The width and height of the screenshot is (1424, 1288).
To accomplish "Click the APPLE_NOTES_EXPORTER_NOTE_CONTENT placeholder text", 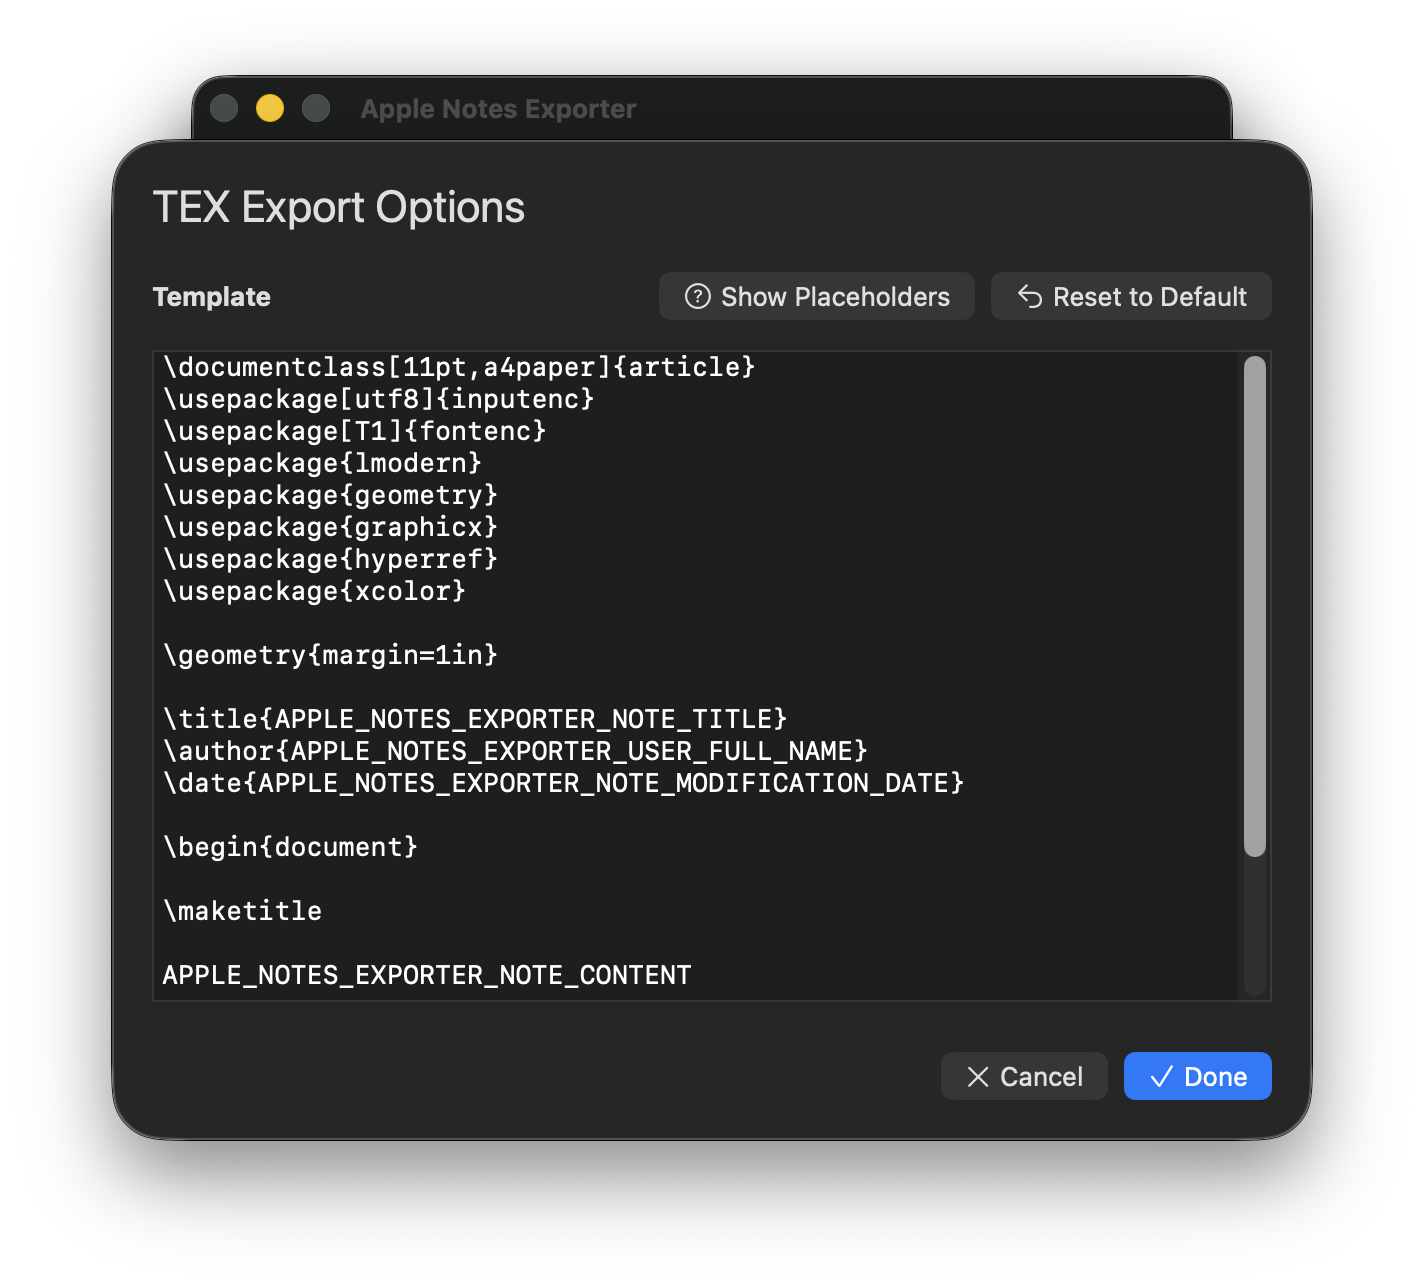I will tap(427, 975).
